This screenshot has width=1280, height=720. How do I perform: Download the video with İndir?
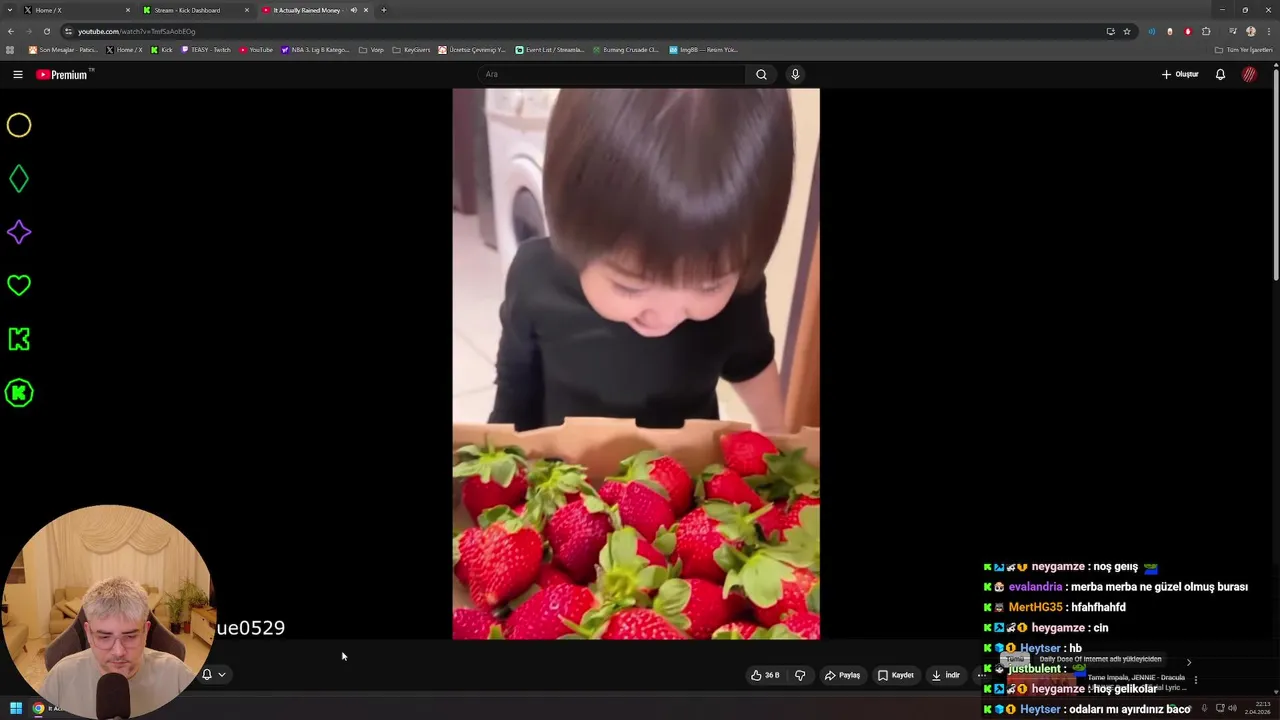[946, 675]
